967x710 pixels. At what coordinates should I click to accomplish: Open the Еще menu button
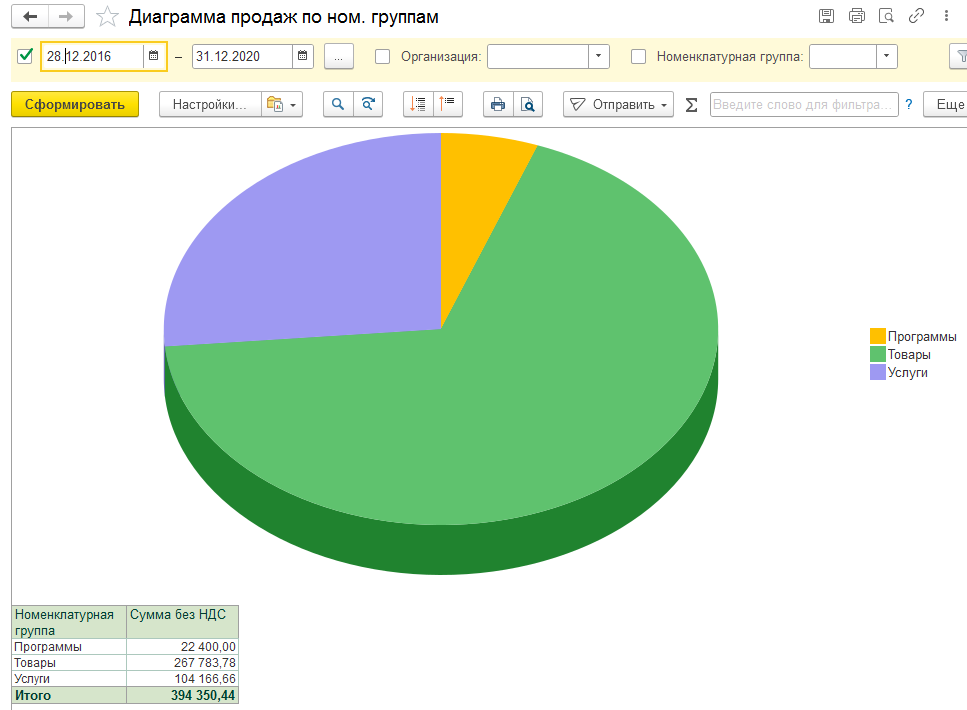coord(947,104)
